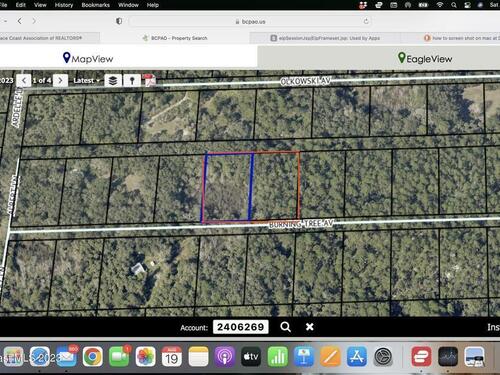Open Podcasts from the dock
Screen dimensions: 500x375
pos(225,356)
